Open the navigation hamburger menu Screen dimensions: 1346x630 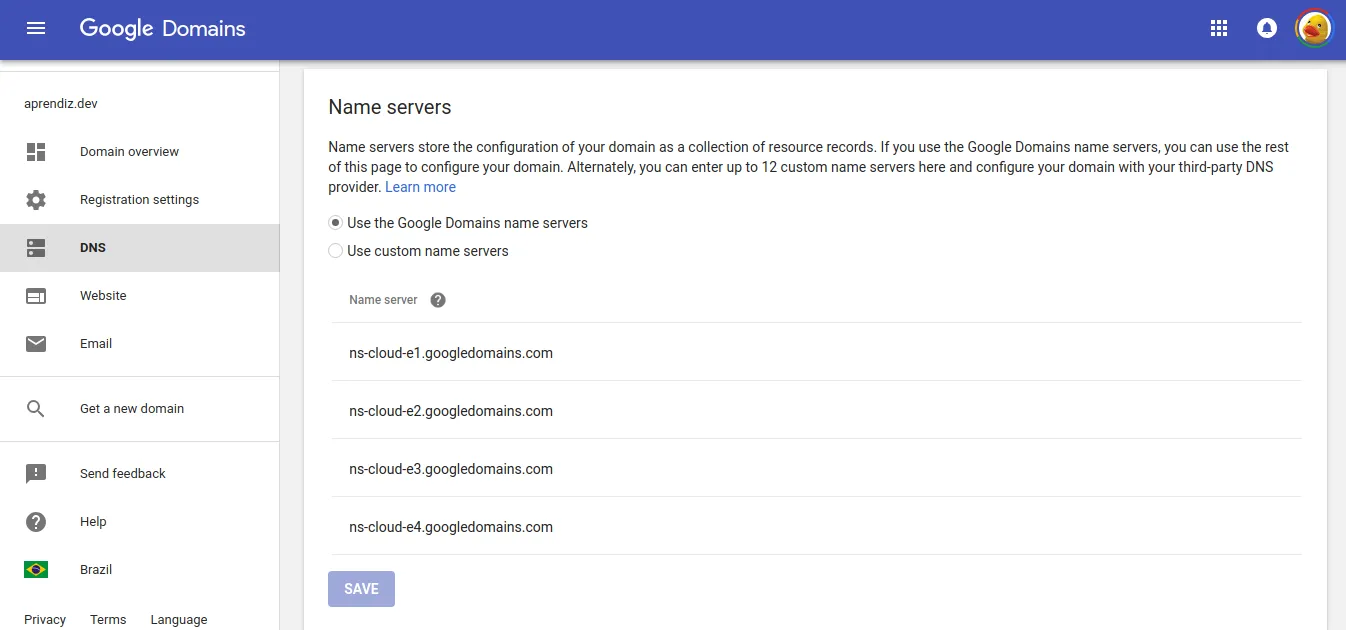(36, 28)
